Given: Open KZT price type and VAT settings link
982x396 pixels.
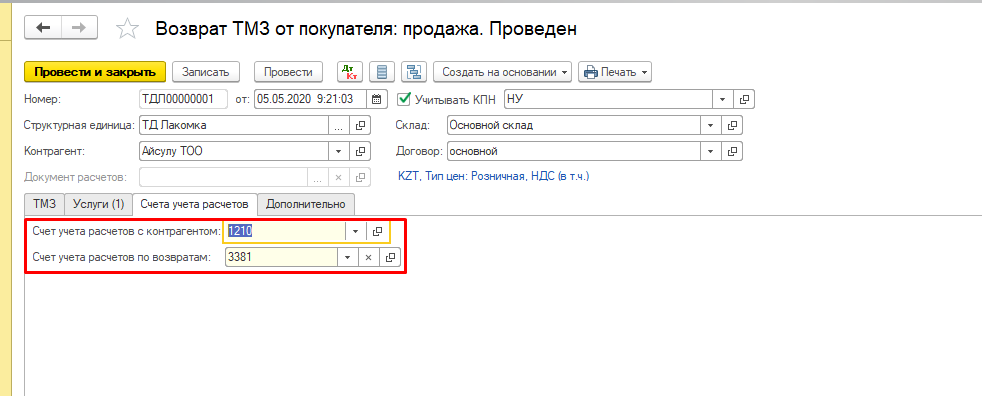Looking at the screenshot, I should pyautogui.click(x=494, y=177).
